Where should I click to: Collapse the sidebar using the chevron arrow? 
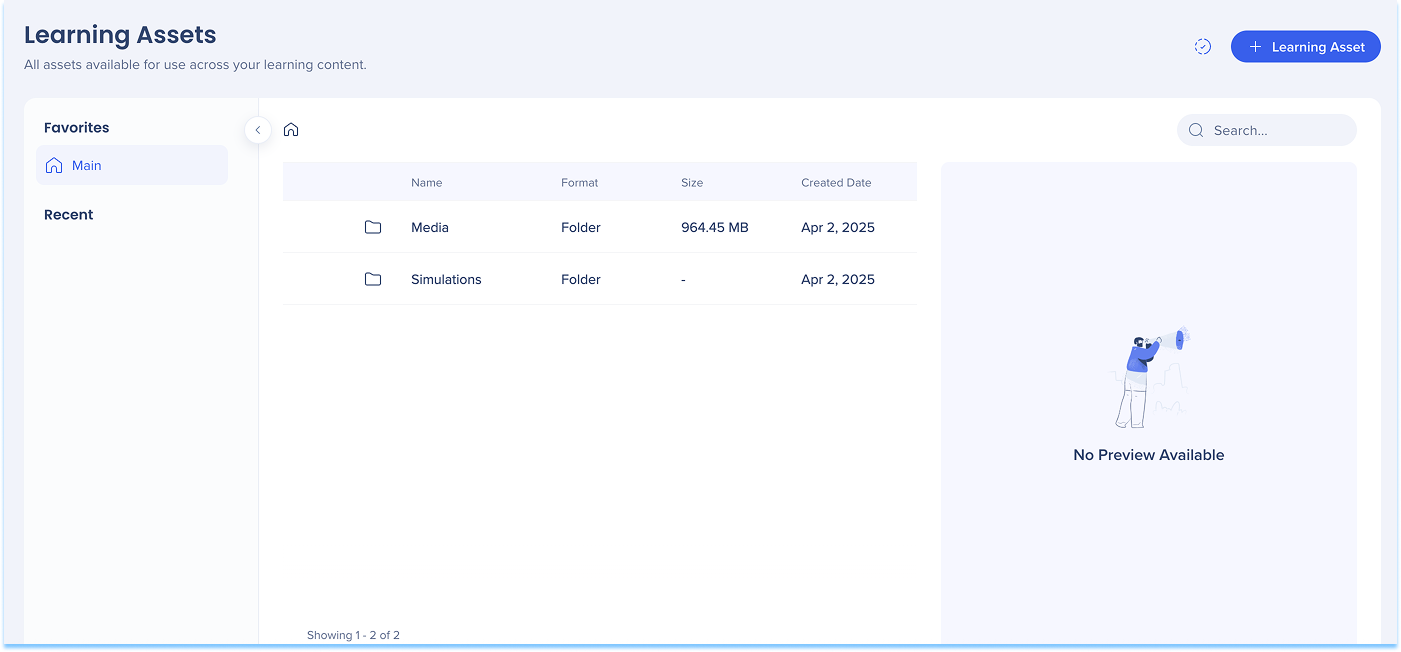click(258, 130)
